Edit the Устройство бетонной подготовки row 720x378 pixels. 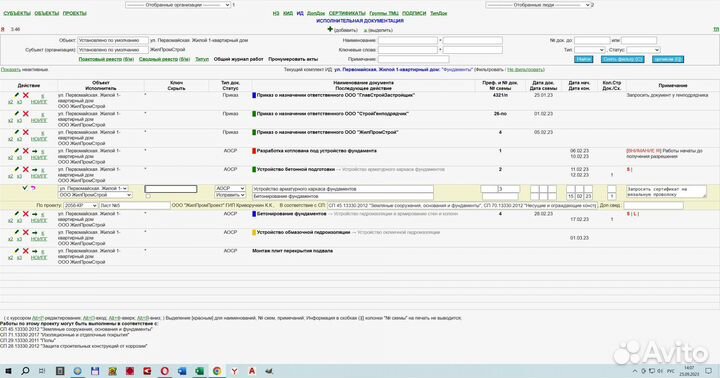pos(17,169)
